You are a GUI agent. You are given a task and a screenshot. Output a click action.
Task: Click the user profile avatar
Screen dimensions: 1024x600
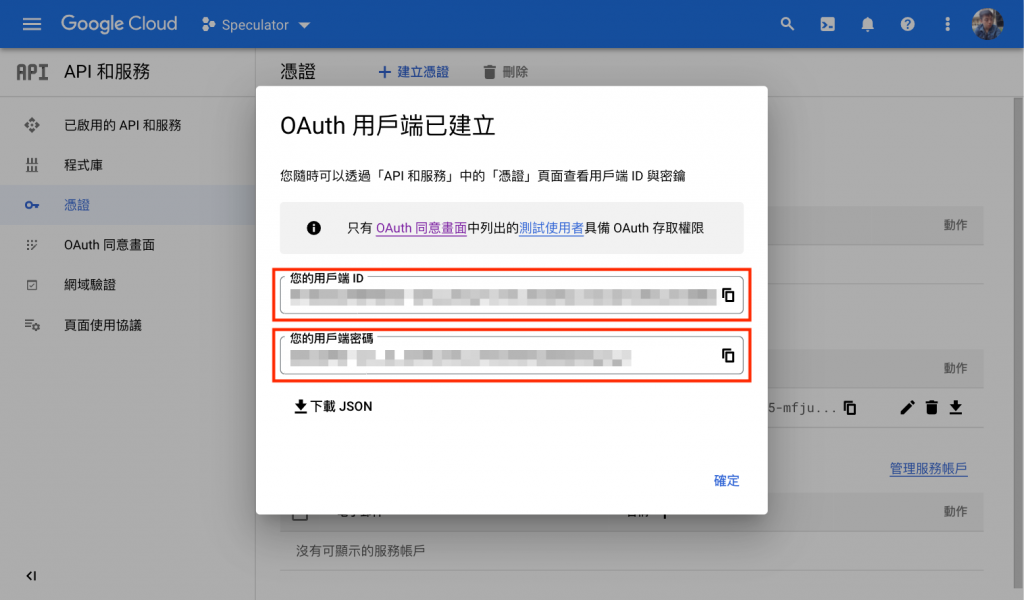tap(987, 24)
